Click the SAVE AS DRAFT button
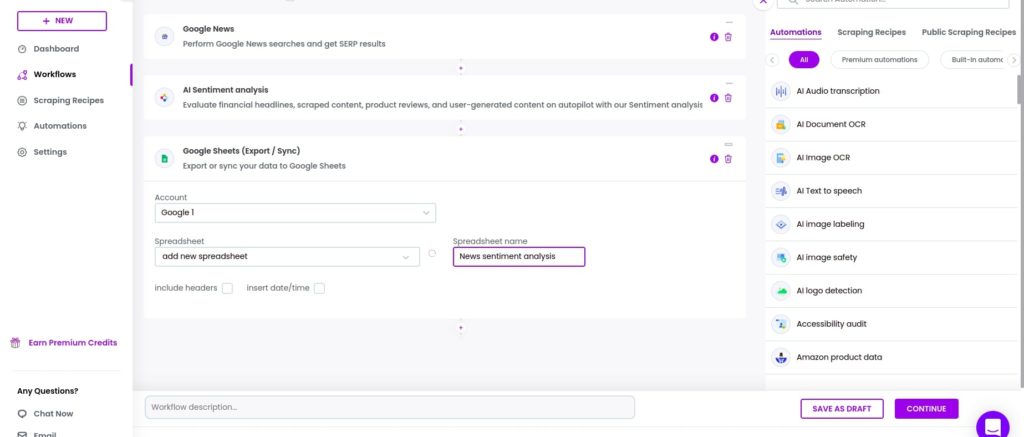The height and width of the screenshot is (437, 1024). (842, 409)
